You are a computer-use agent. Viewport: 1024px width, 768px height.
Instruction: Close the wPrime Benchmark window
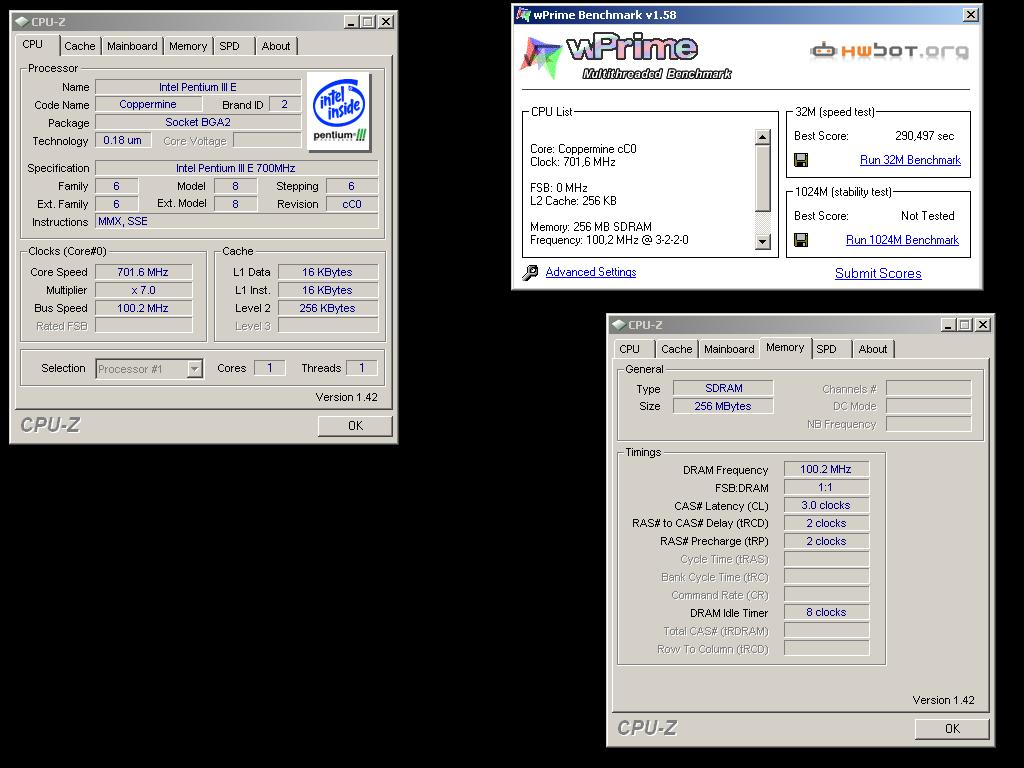(x=971, y=14)
